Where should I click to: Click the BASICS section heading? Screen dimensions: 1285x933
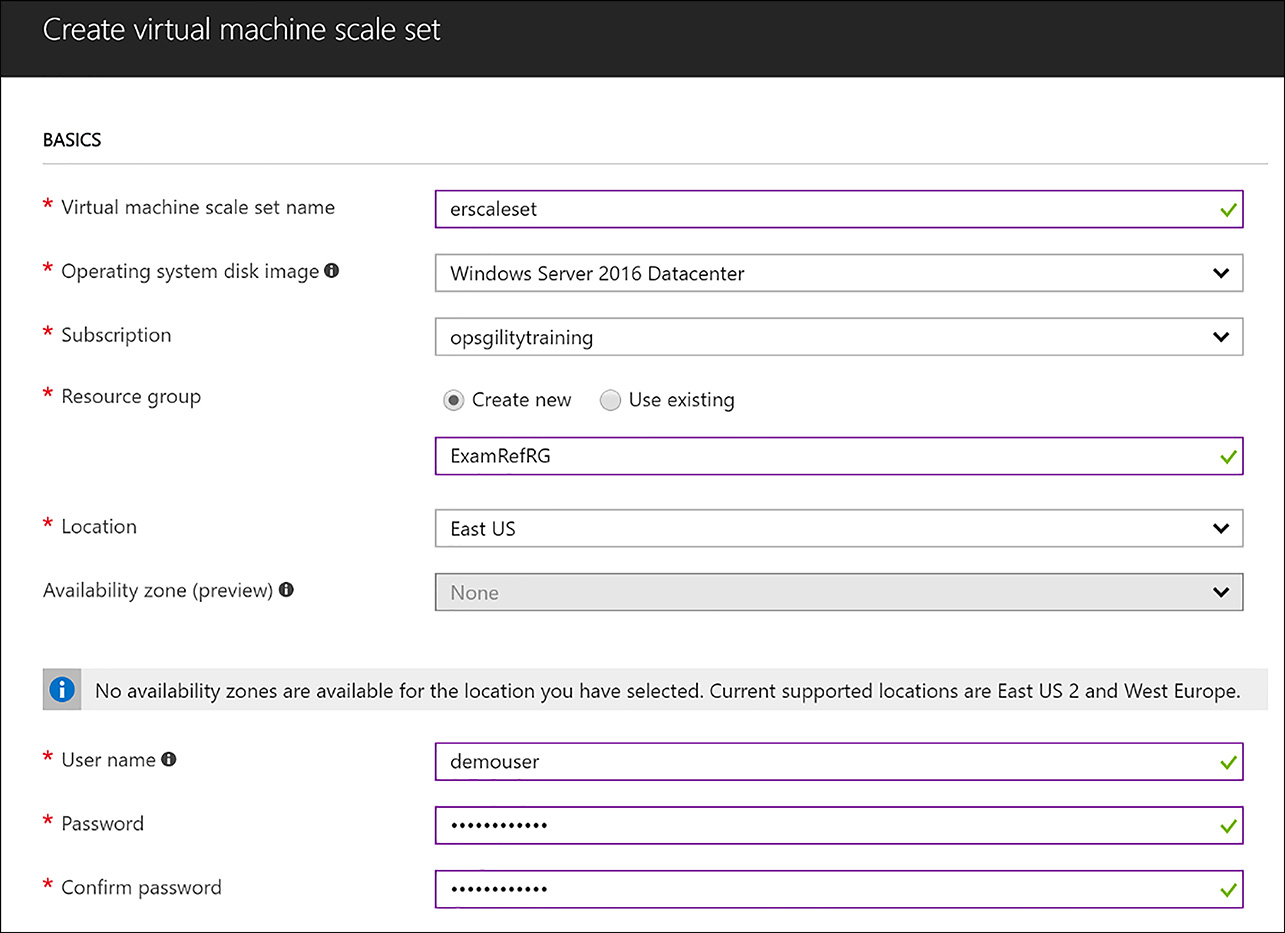click(72, 140)
